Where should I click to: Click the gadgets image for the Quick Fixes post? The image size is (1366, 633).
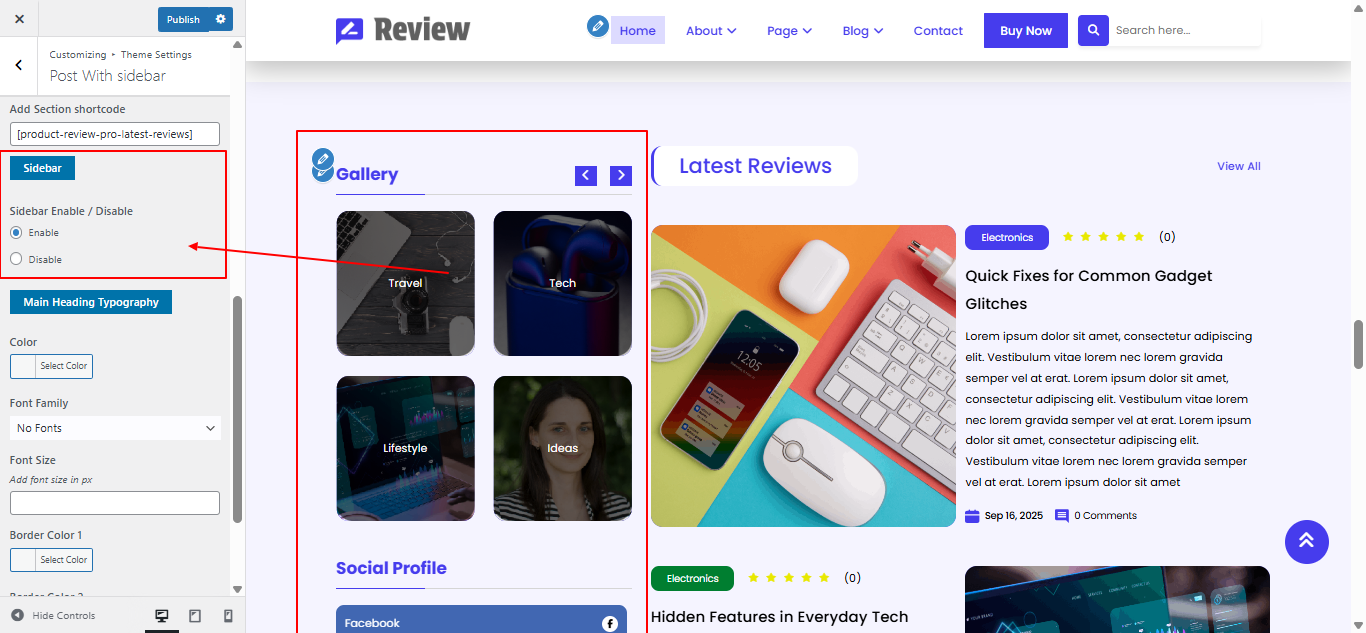pos(803,376)
